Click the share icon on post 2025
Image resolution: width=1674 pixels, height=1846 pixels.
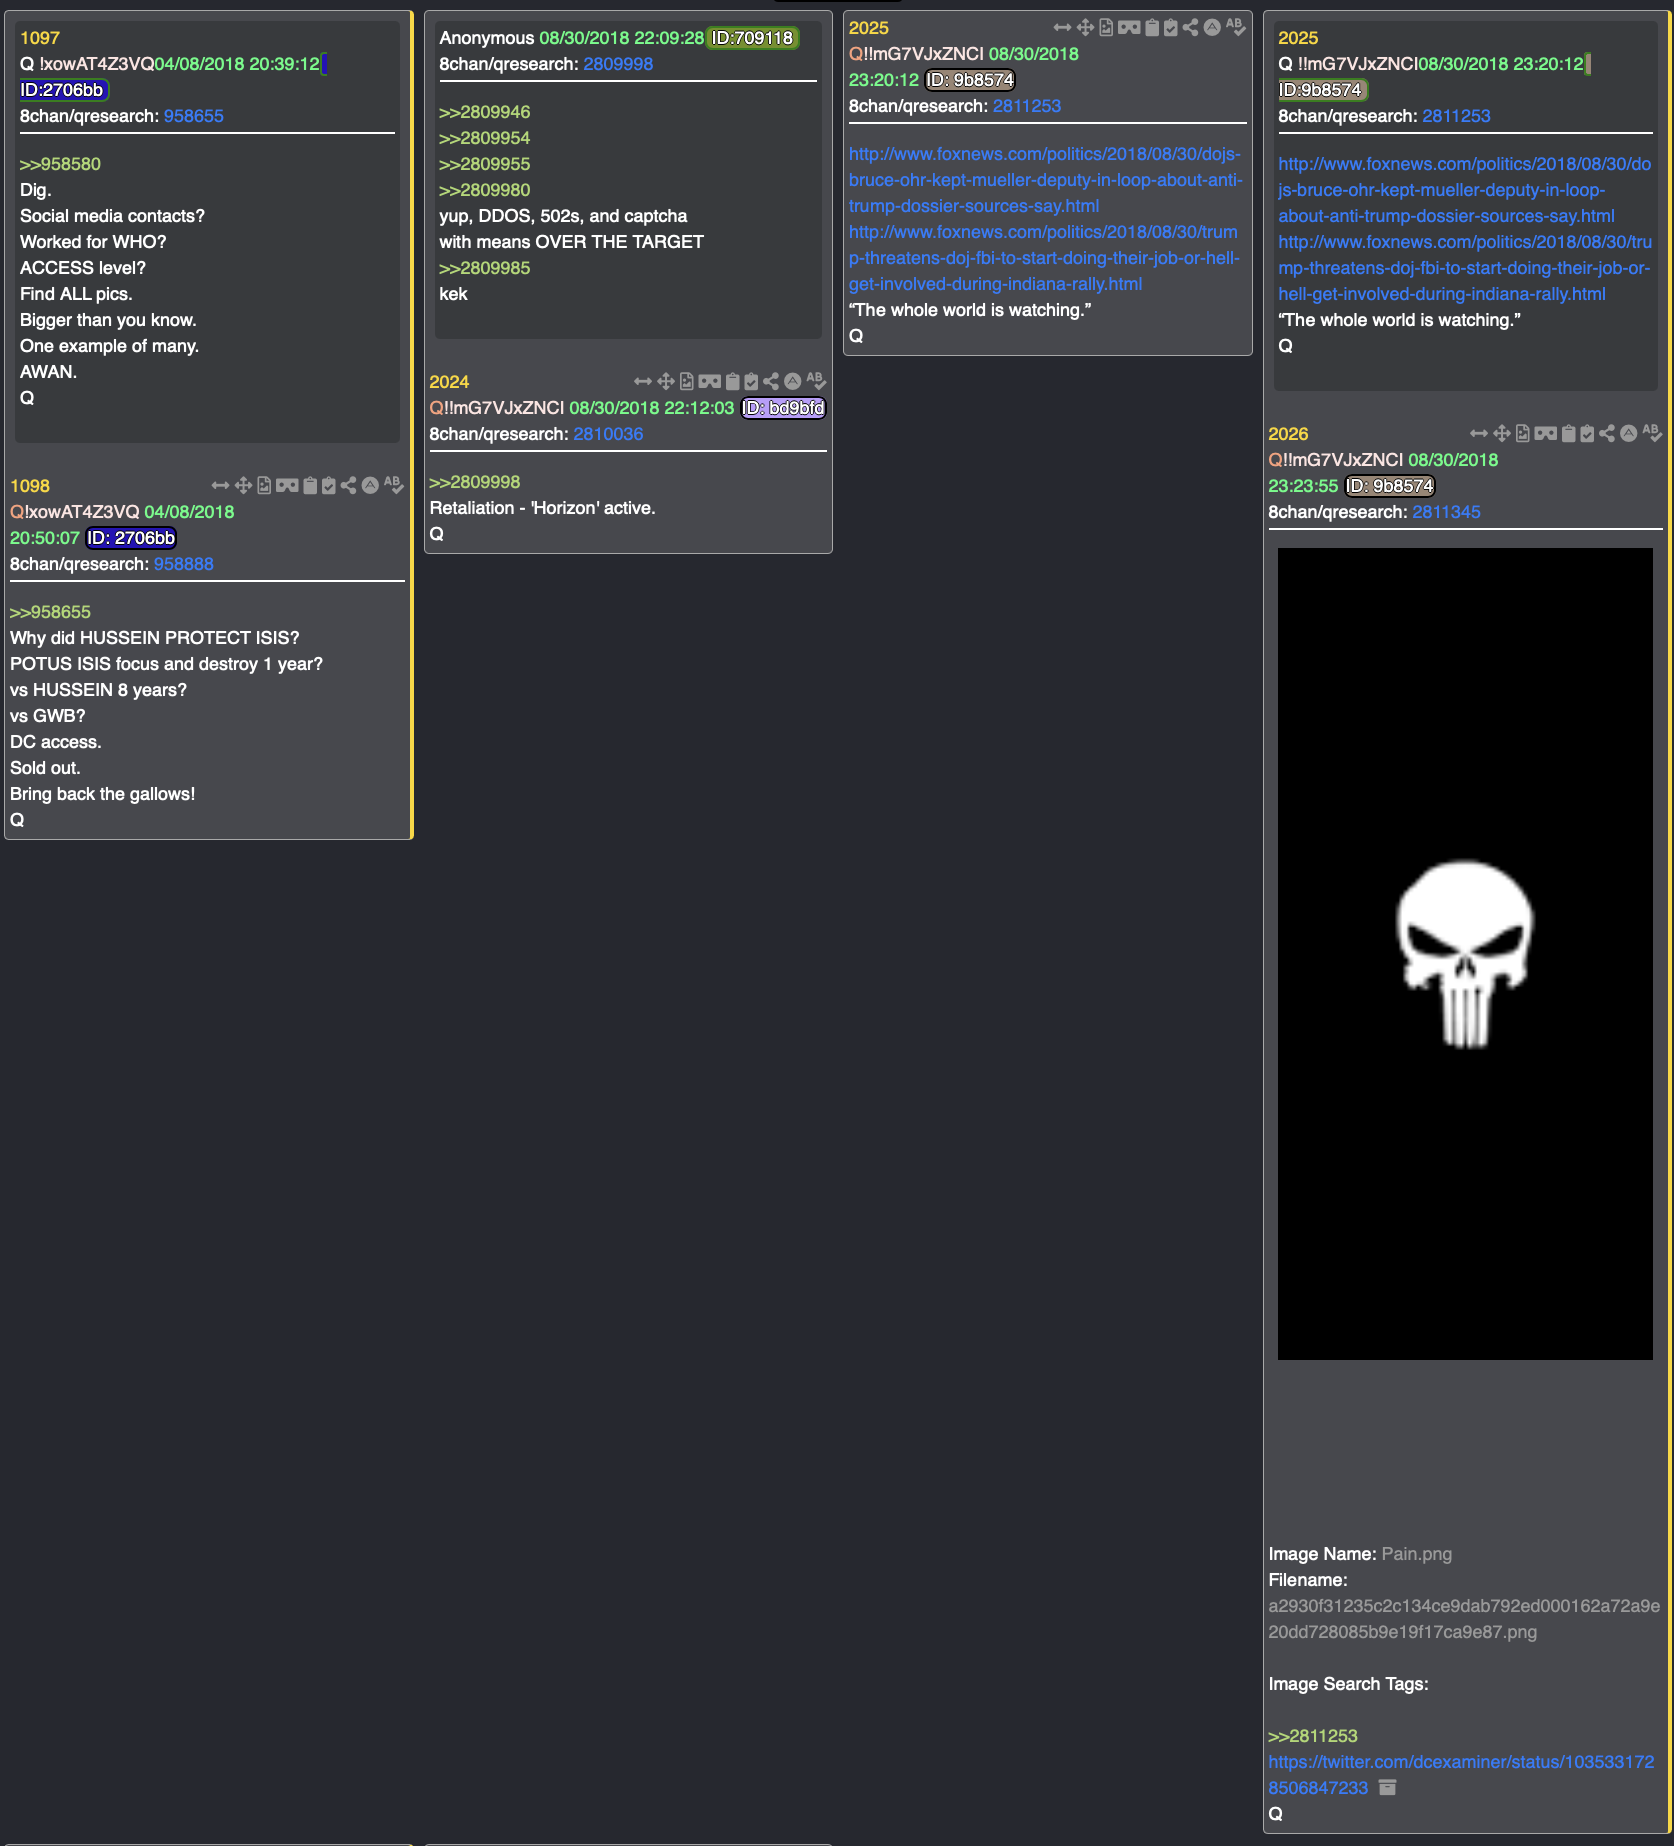click(1190, 27)
